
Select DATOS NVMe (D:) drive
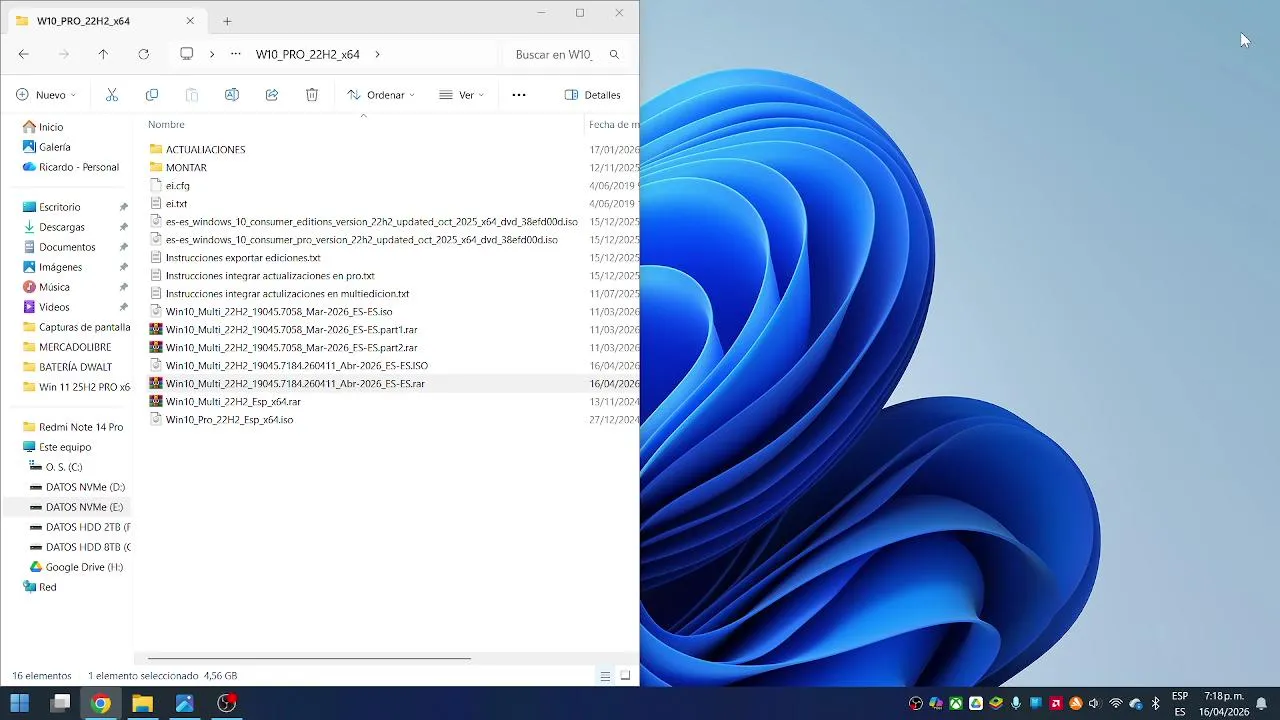click(x=85, y=487)
